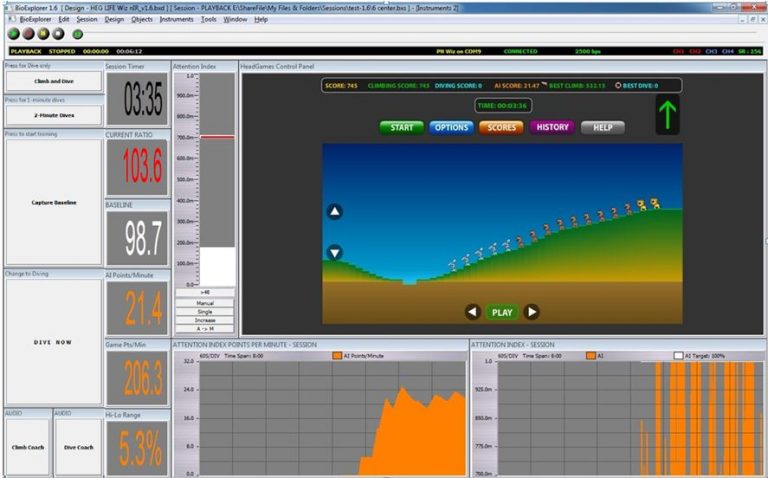Open the Design menu
This screenshot has width=768, height=478.
pyautogui.click(x=114, y=19)
